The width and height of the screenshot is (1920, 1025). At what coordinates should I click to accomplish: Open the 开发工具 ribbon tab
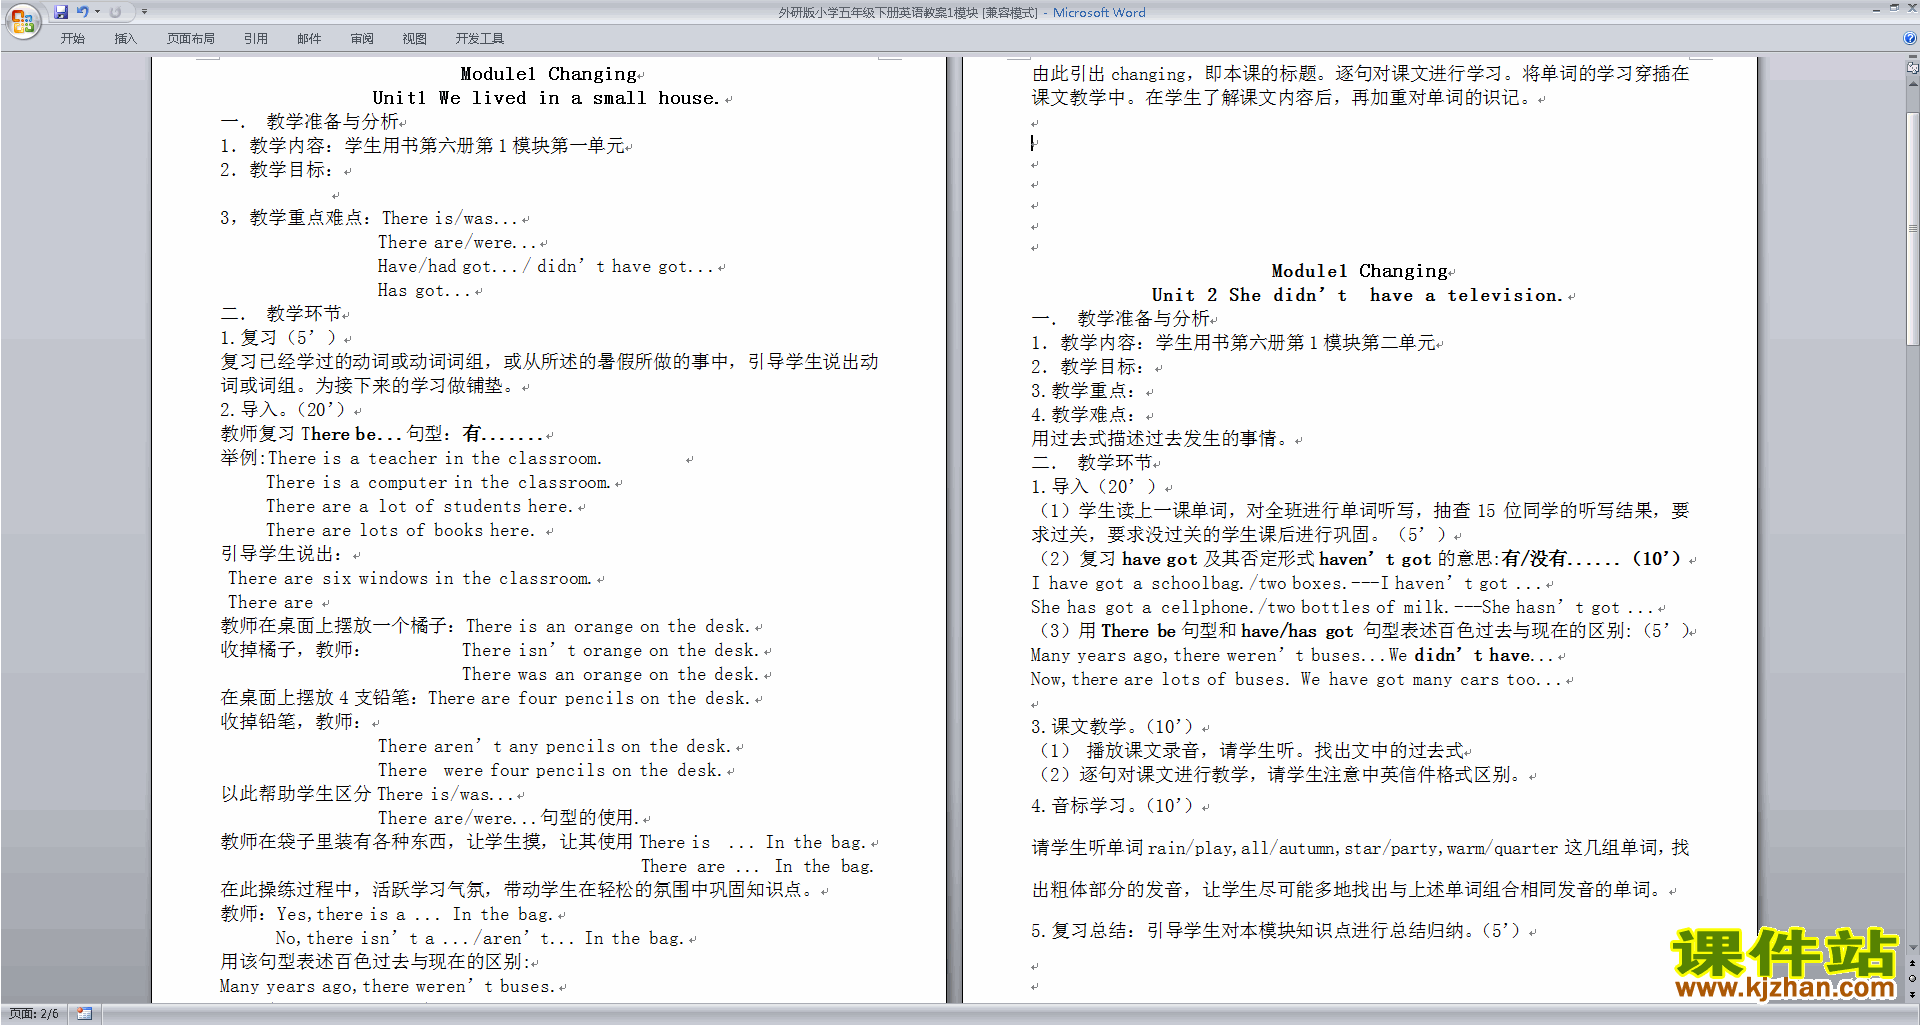point(480,39)
